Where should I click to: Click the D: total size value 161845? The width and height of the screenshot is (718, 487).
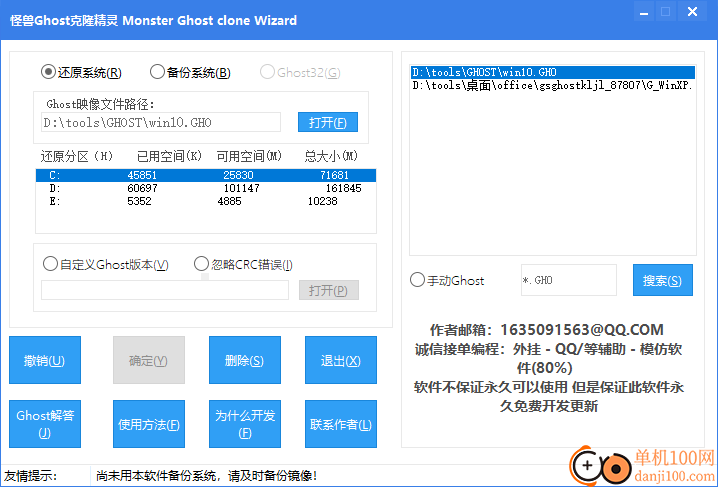[343, 188]
